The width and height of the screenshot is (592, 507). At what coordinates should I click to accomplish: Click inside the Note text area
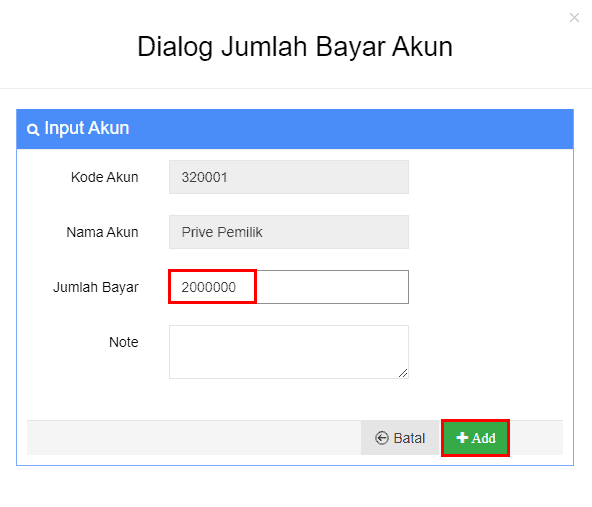pos(289,352)
